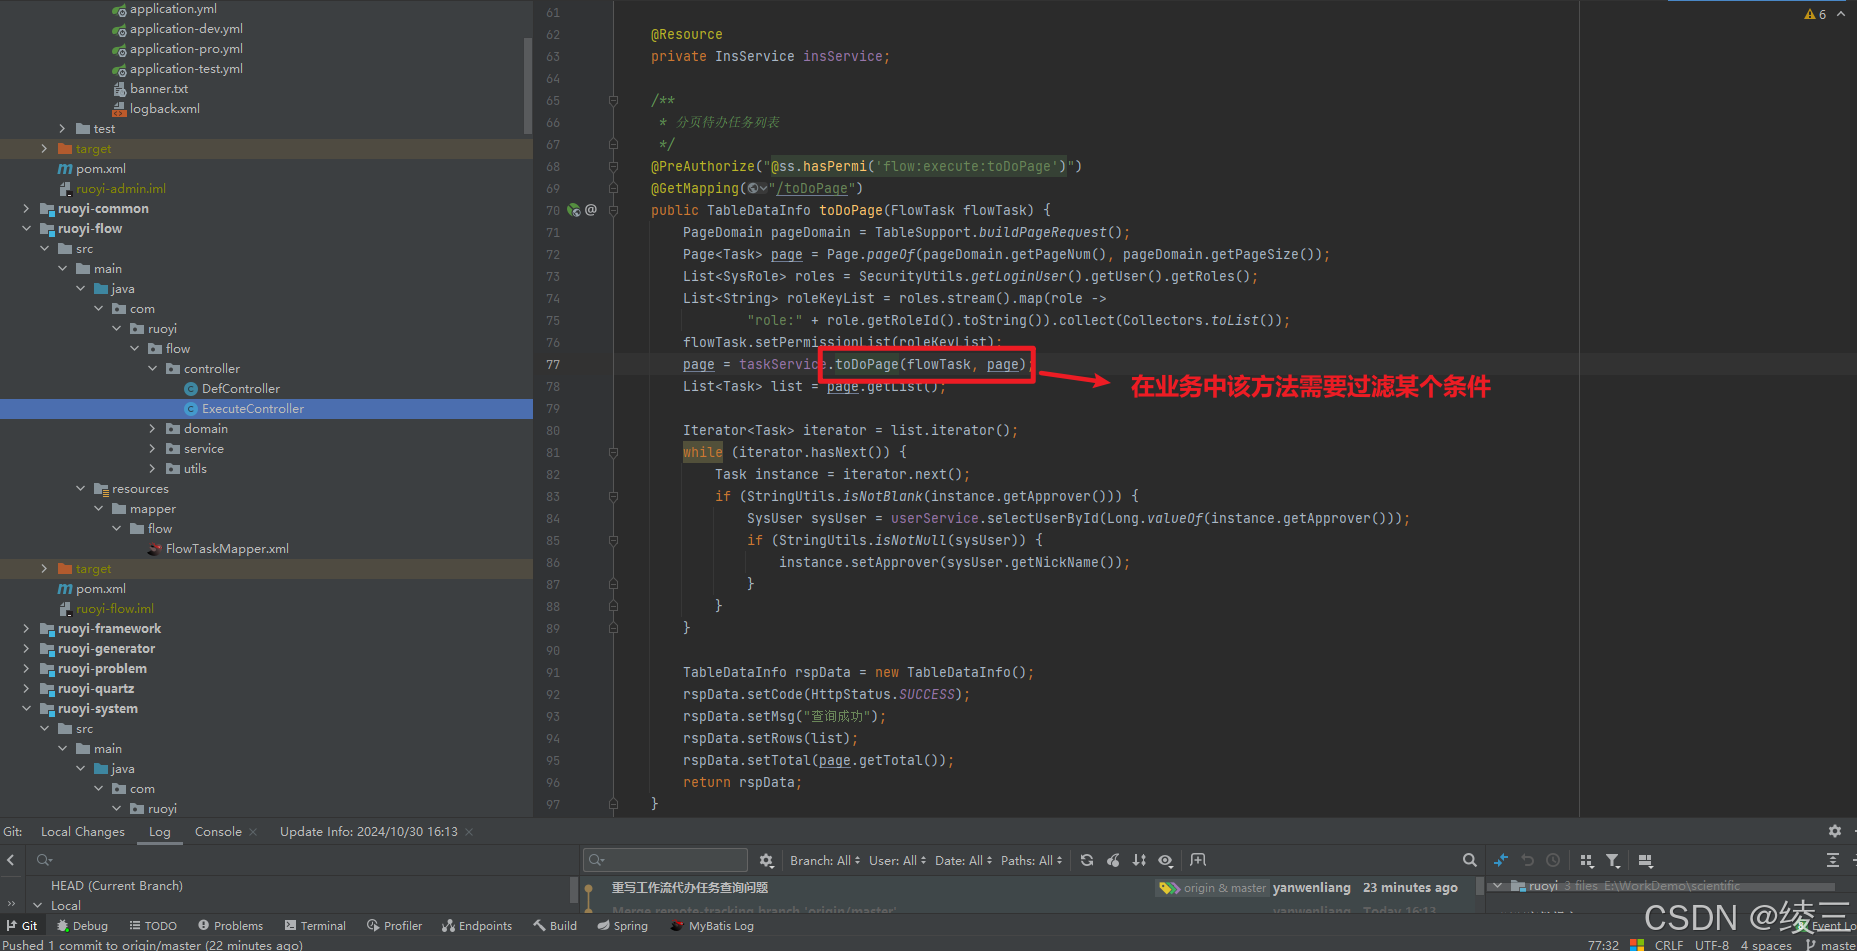Collapse the ruoyi-flow module node
Screen dimensions: 1857x951
pyautogui.click(x=27, y=228)
